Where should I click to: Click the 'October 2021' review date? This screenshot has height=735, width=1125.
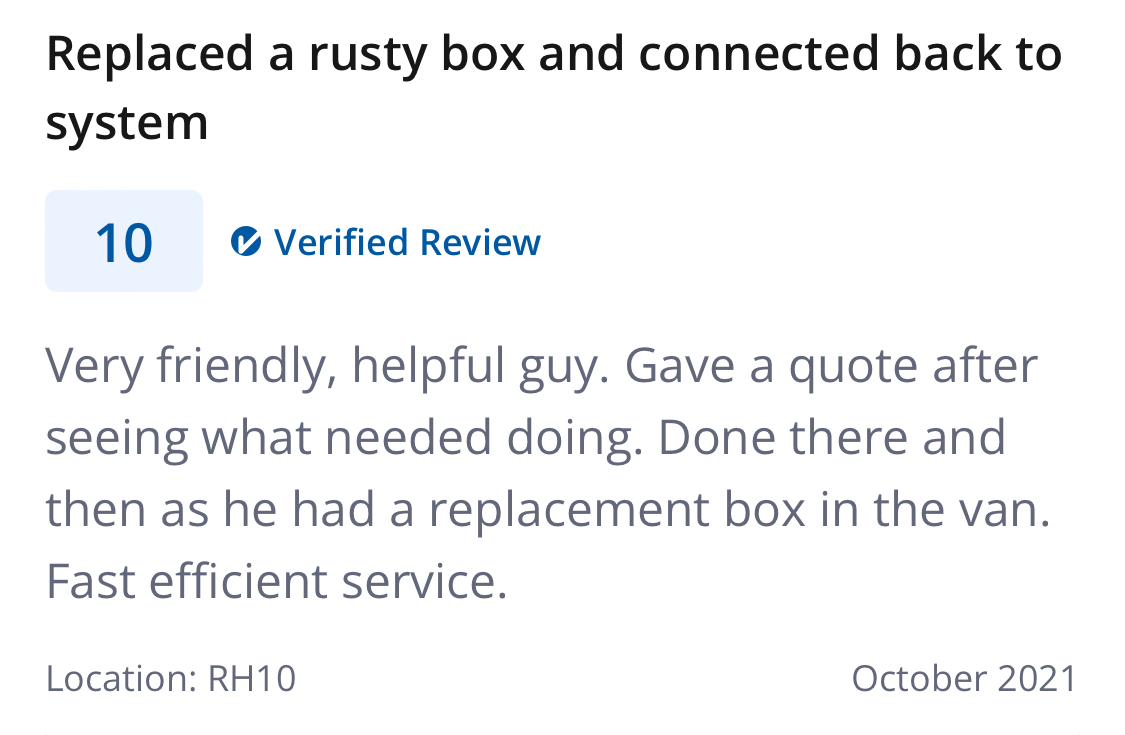click(x=964, y=678)
